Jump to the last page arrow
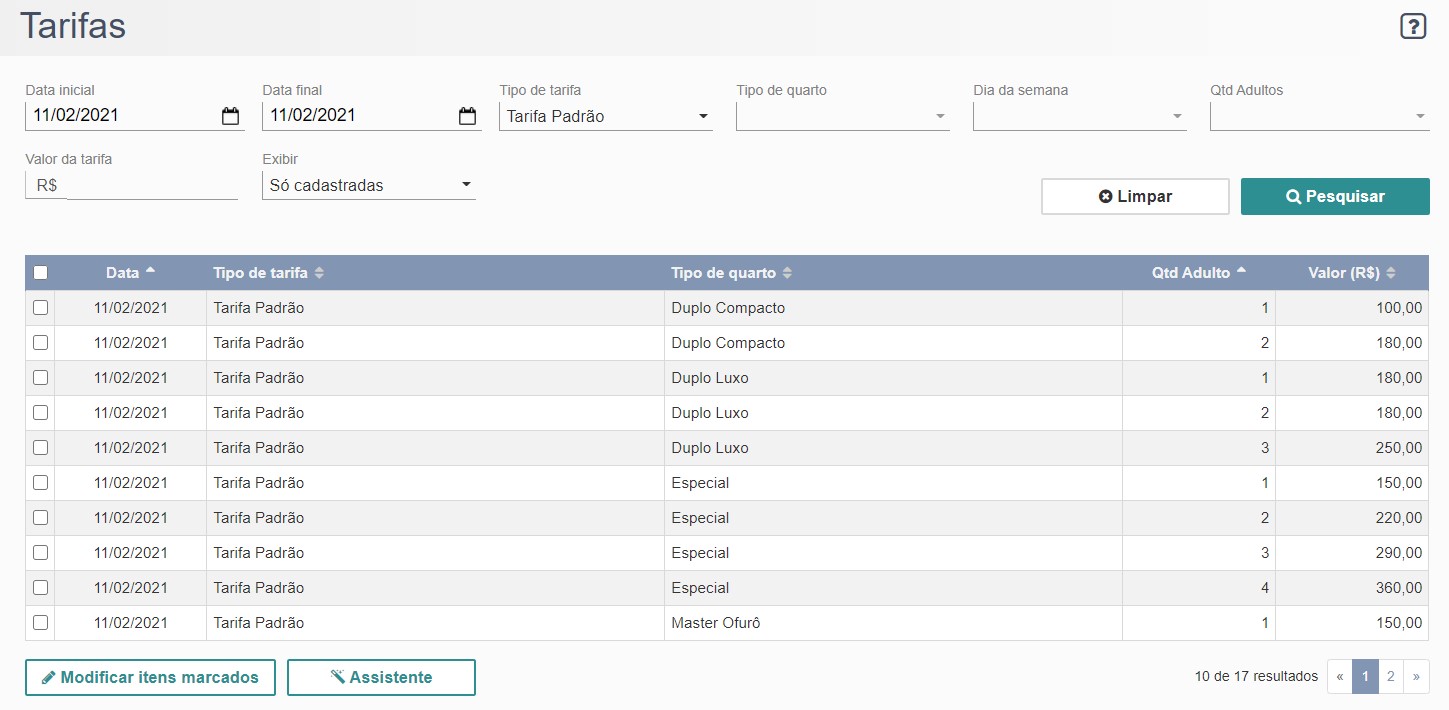This screenshot has width=1449, height=710. point(1416,677)
